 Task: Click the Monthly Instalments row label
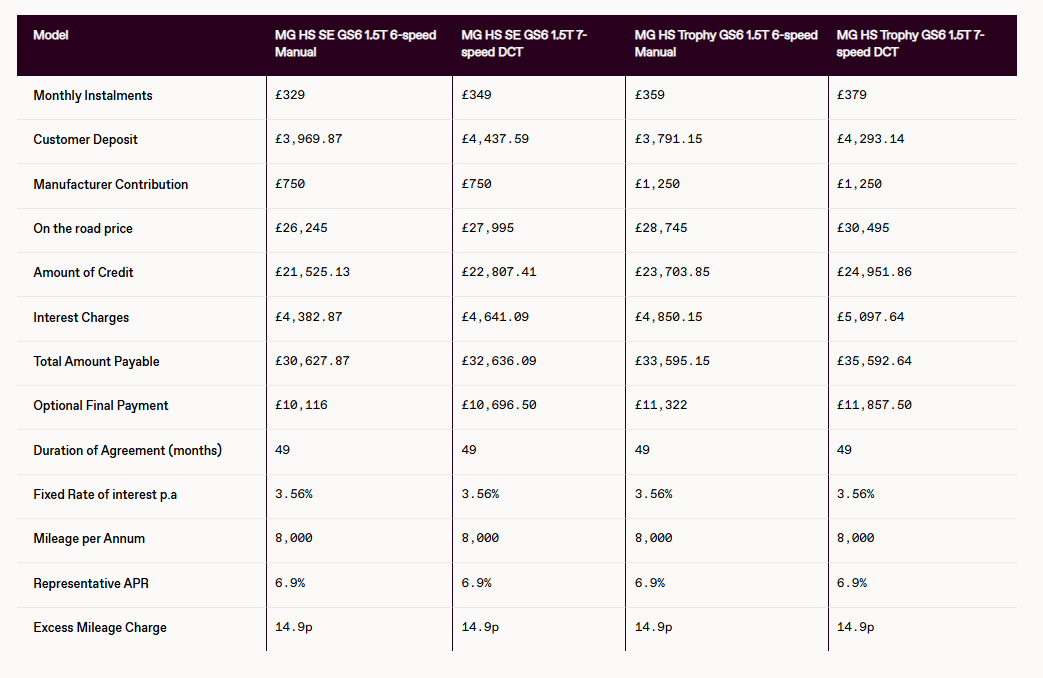(x=93, y=96)
